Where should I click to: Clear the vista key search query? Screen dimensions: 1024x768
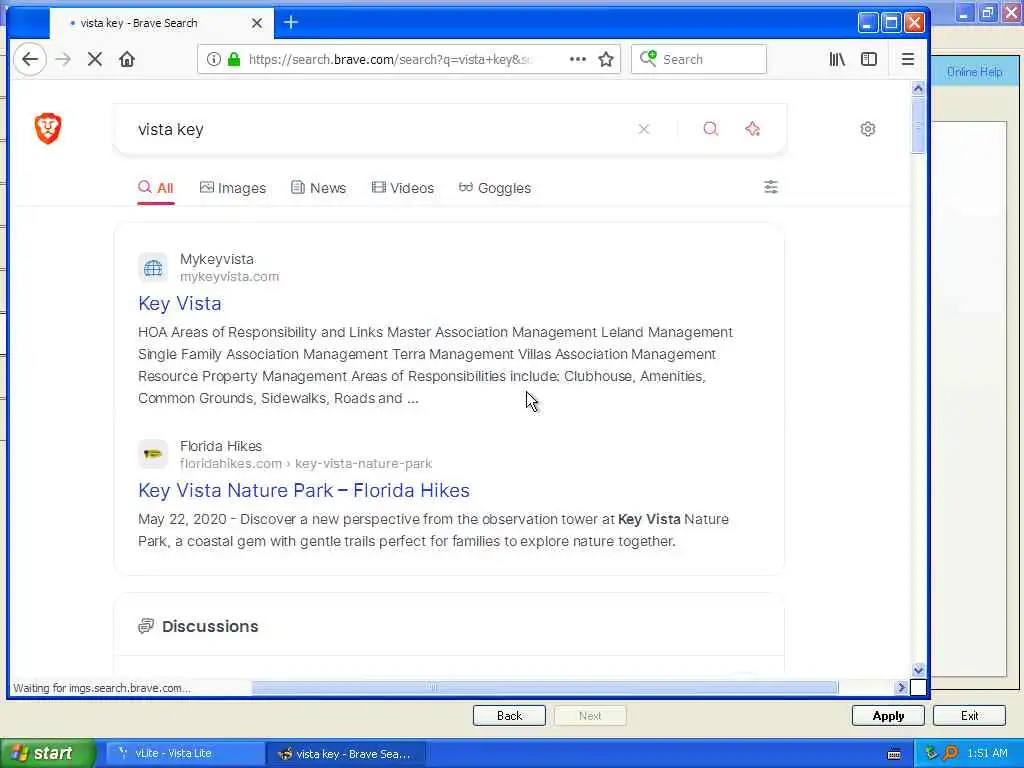643,129
